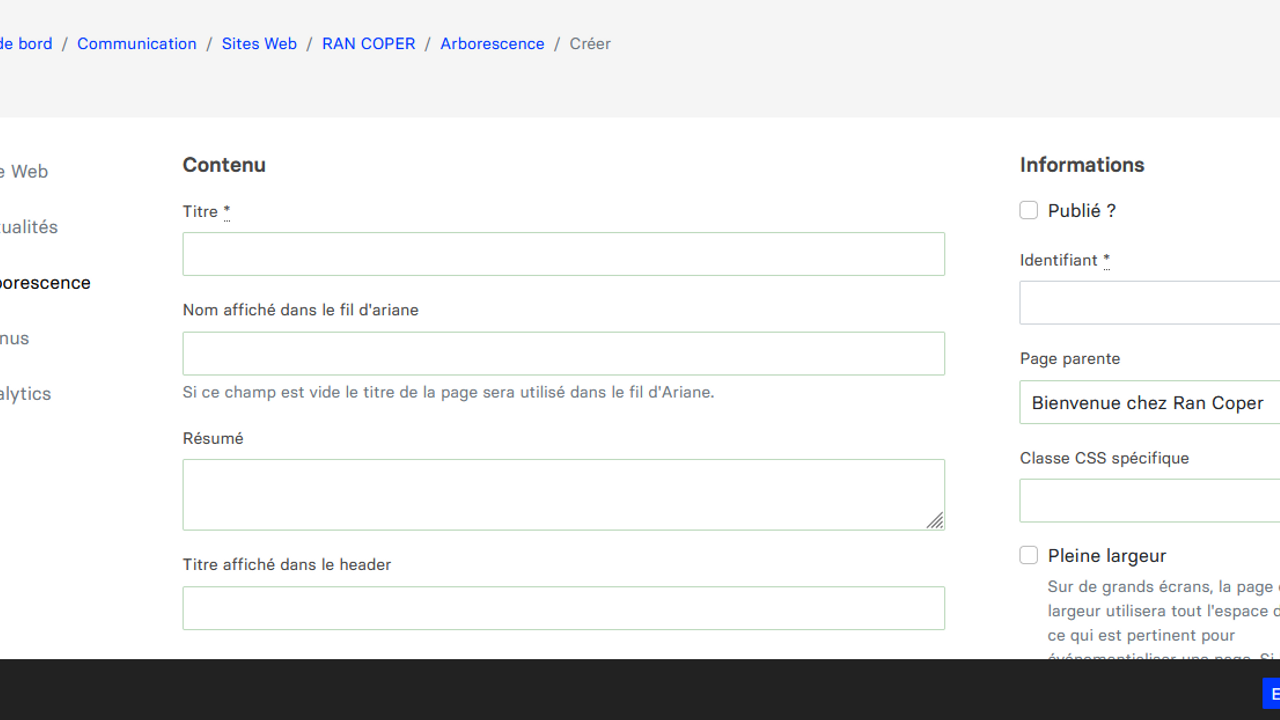Go to Communication in the breadcrumb
This screenshot has height=720, width=1280.
(x=137, y=44)
